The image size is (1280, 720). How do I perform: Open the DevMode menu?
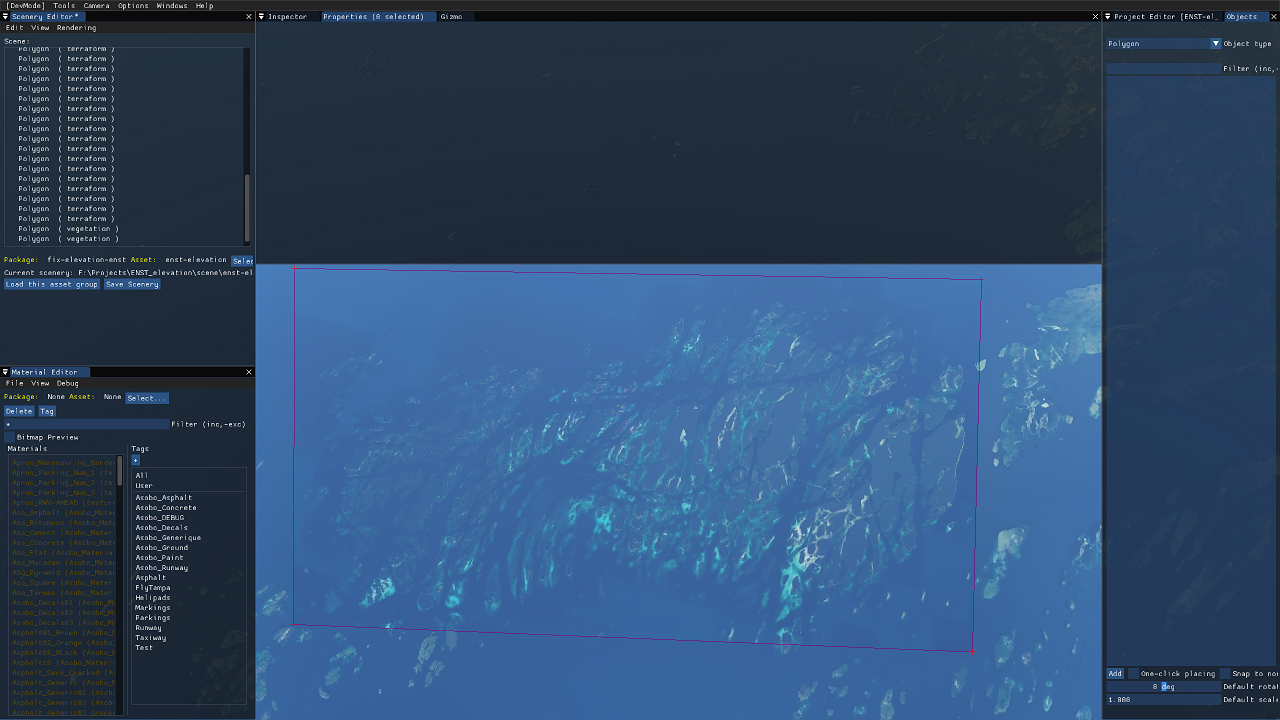coord(25,6)
